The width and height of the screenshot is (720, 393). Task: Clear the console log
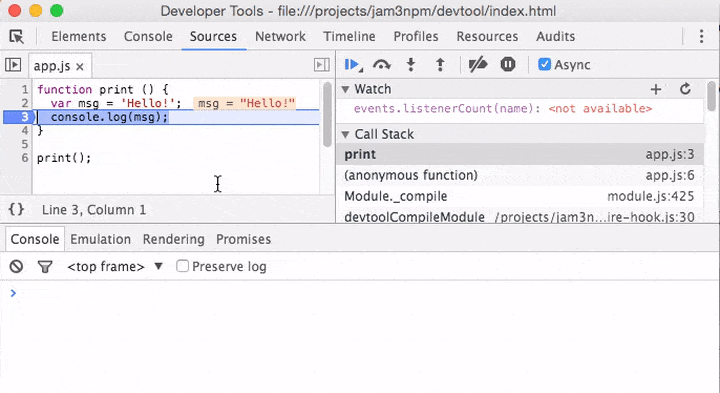17,266
